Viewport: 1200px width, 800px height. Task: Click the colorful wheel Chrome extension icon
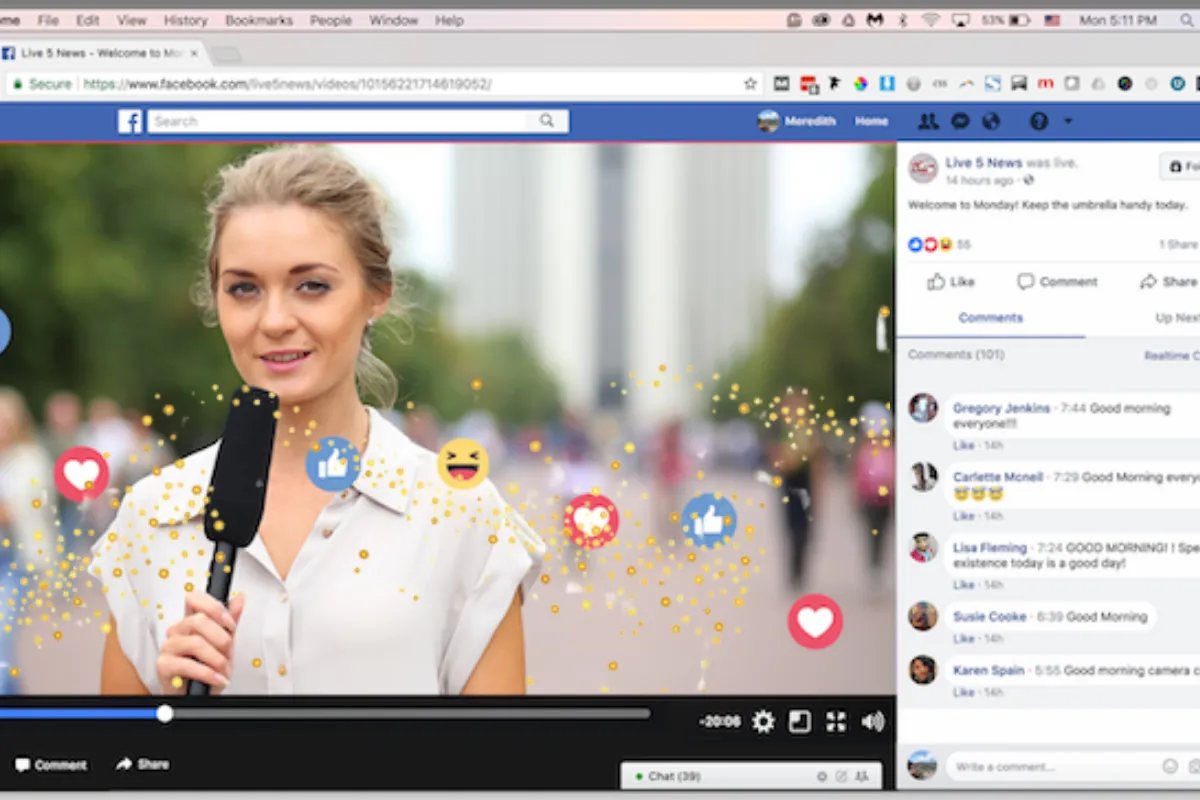coord(860,84)
